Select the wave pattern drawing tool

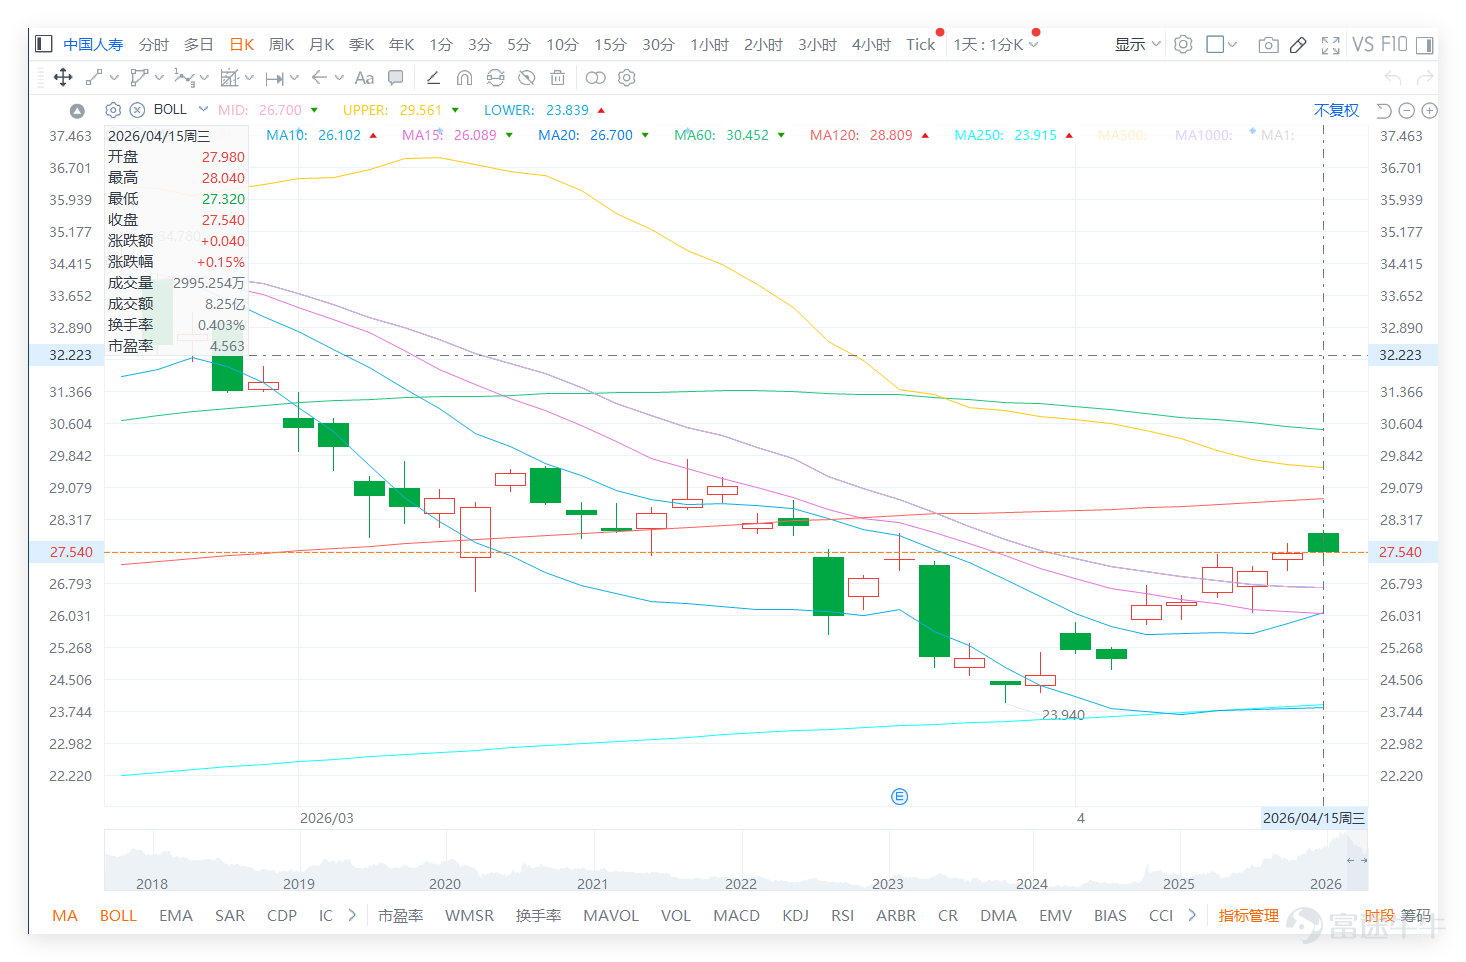click(184, 77)
